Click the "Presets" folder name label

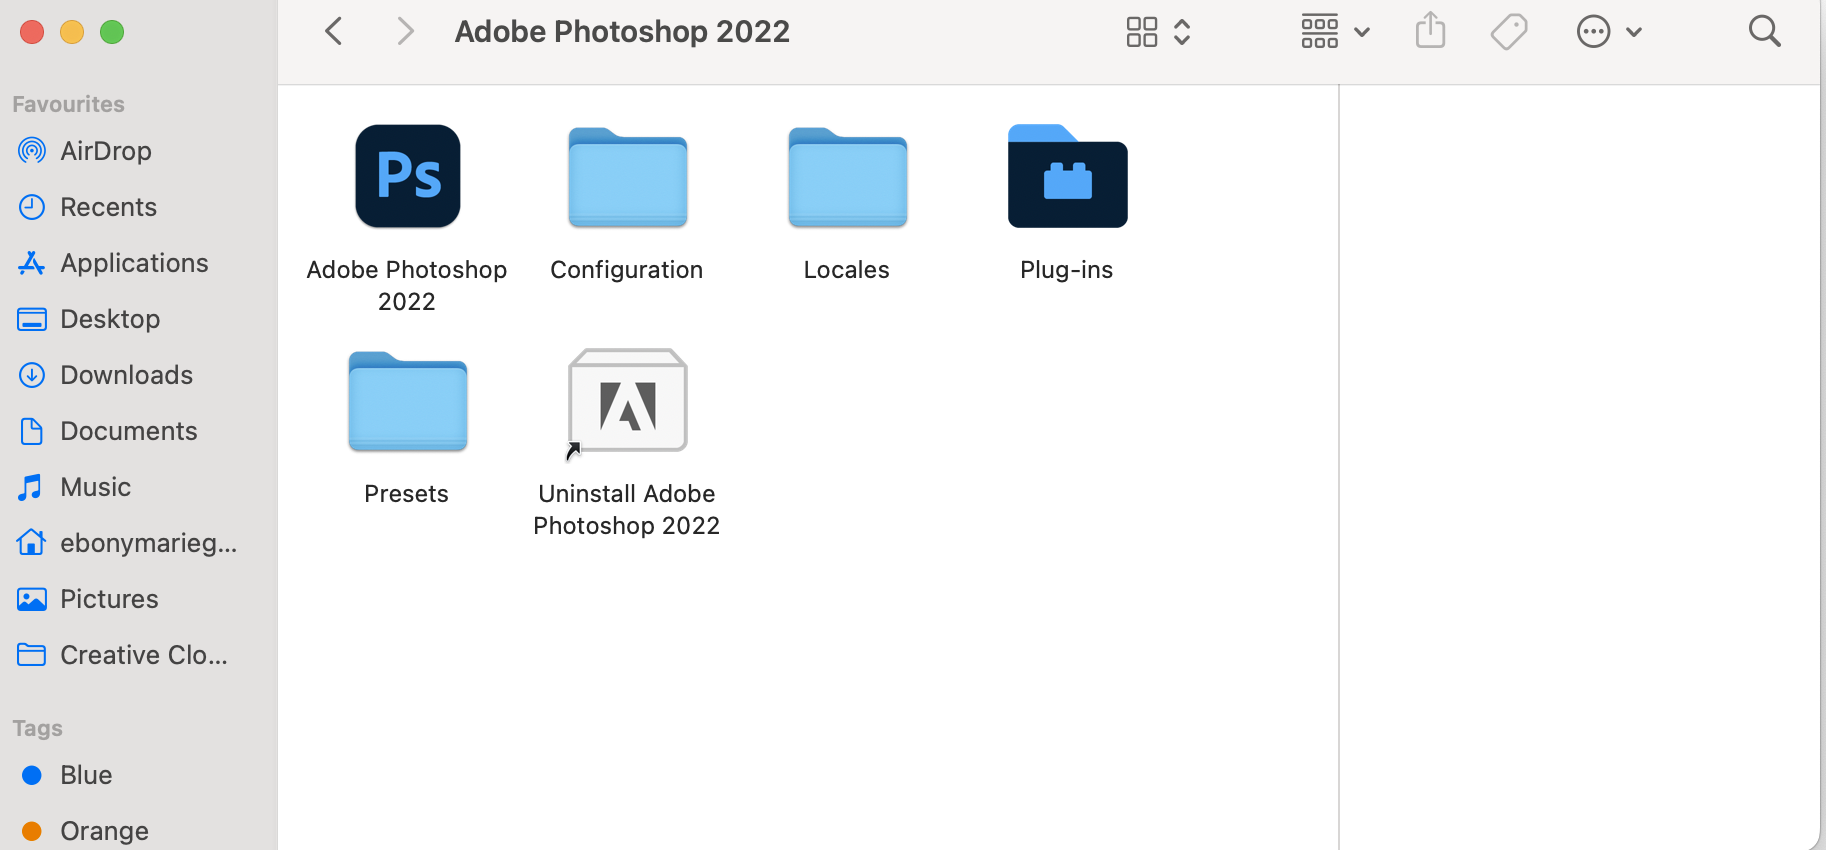[x=407, y=494]
